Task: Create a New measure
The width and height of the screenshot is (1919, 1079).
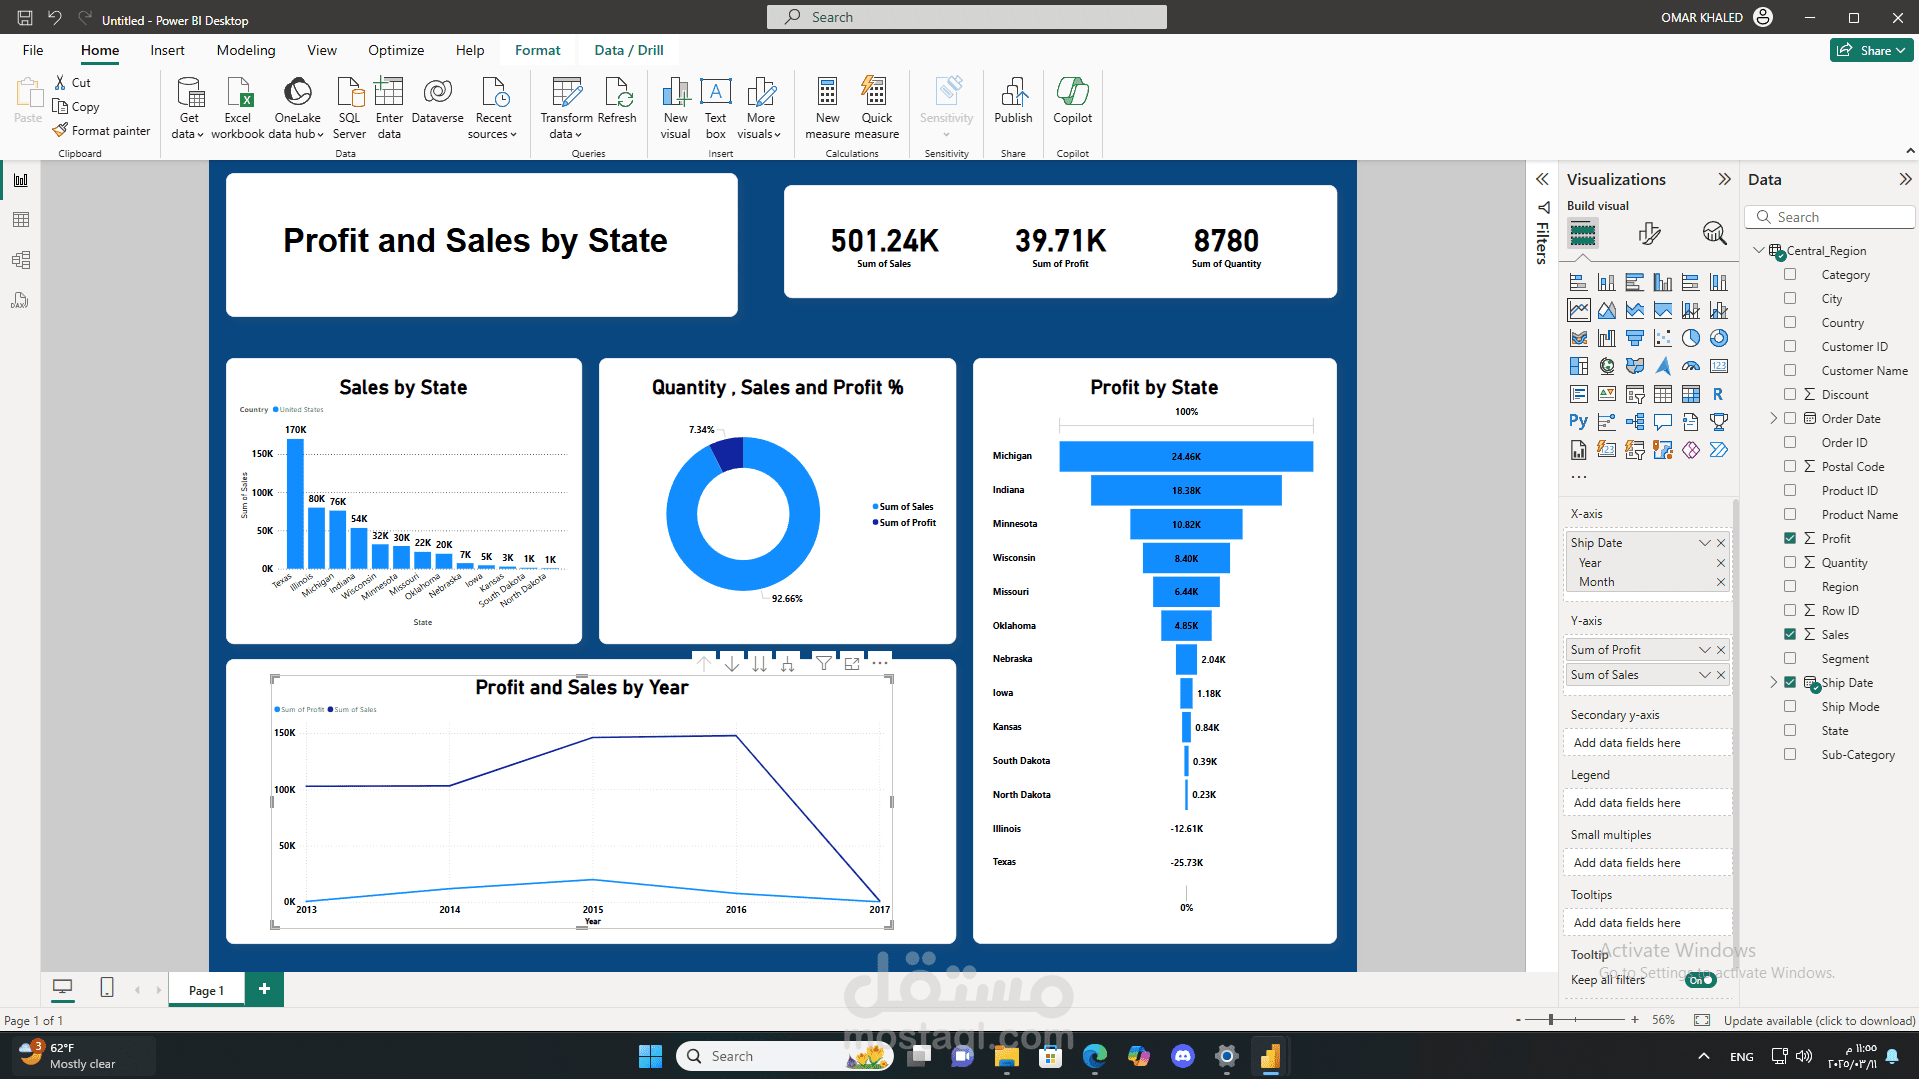Action: coord(827,108)
